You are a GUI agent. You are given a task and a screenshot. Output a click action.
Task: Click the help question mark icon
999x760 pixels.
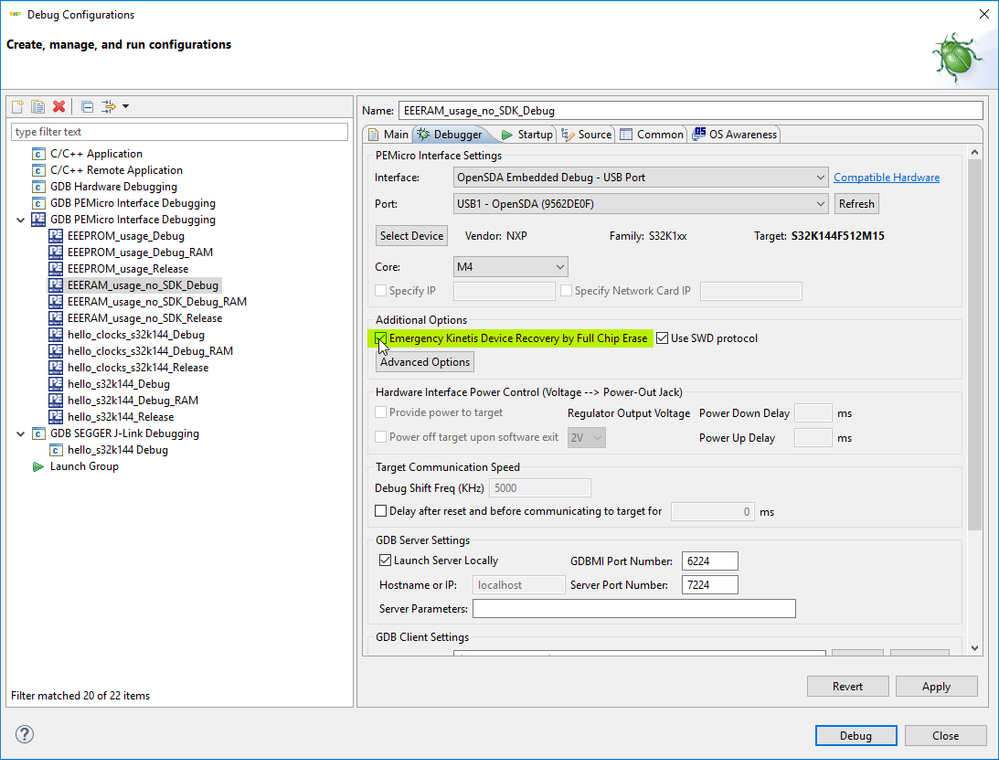point(24,735)
